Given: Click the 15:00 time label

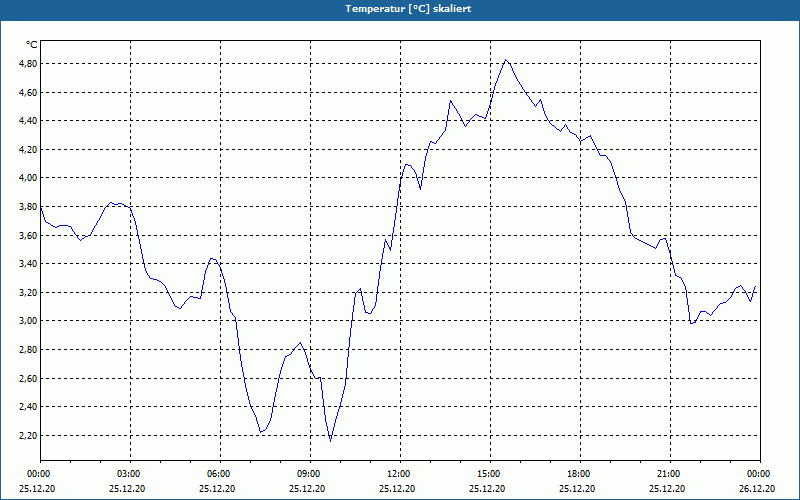Looking at the screenshot, I should tap(489, 474).
